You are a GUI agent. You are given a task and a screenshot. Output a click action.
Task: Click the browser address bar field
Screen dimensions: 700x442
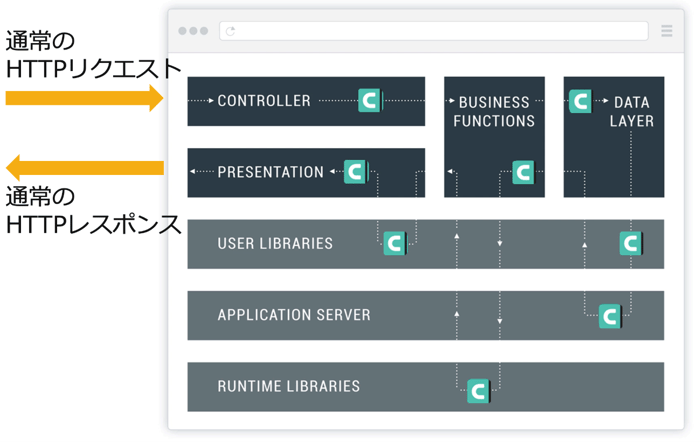(x=433, y=31)
